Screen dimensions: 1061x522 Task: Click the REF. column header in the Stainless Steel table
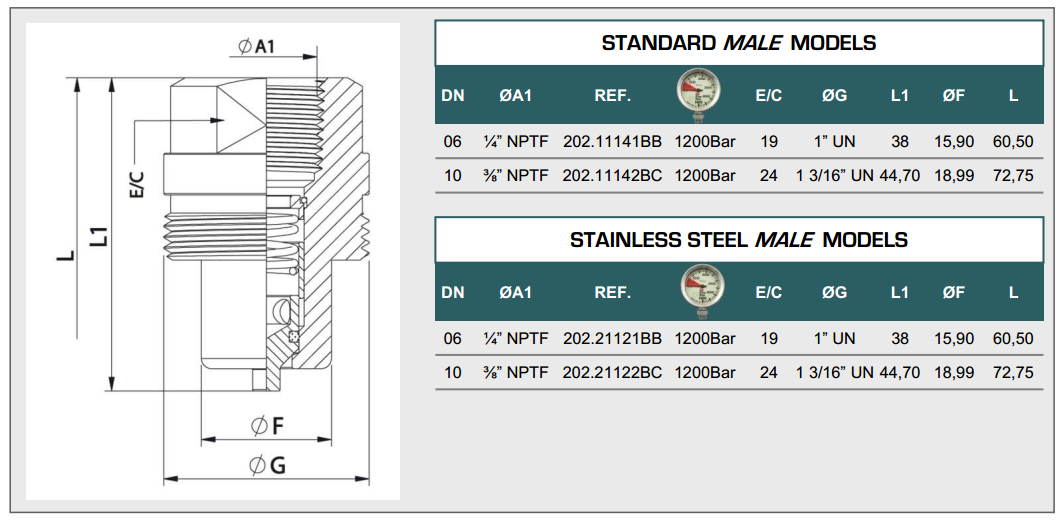coord(612,293)
